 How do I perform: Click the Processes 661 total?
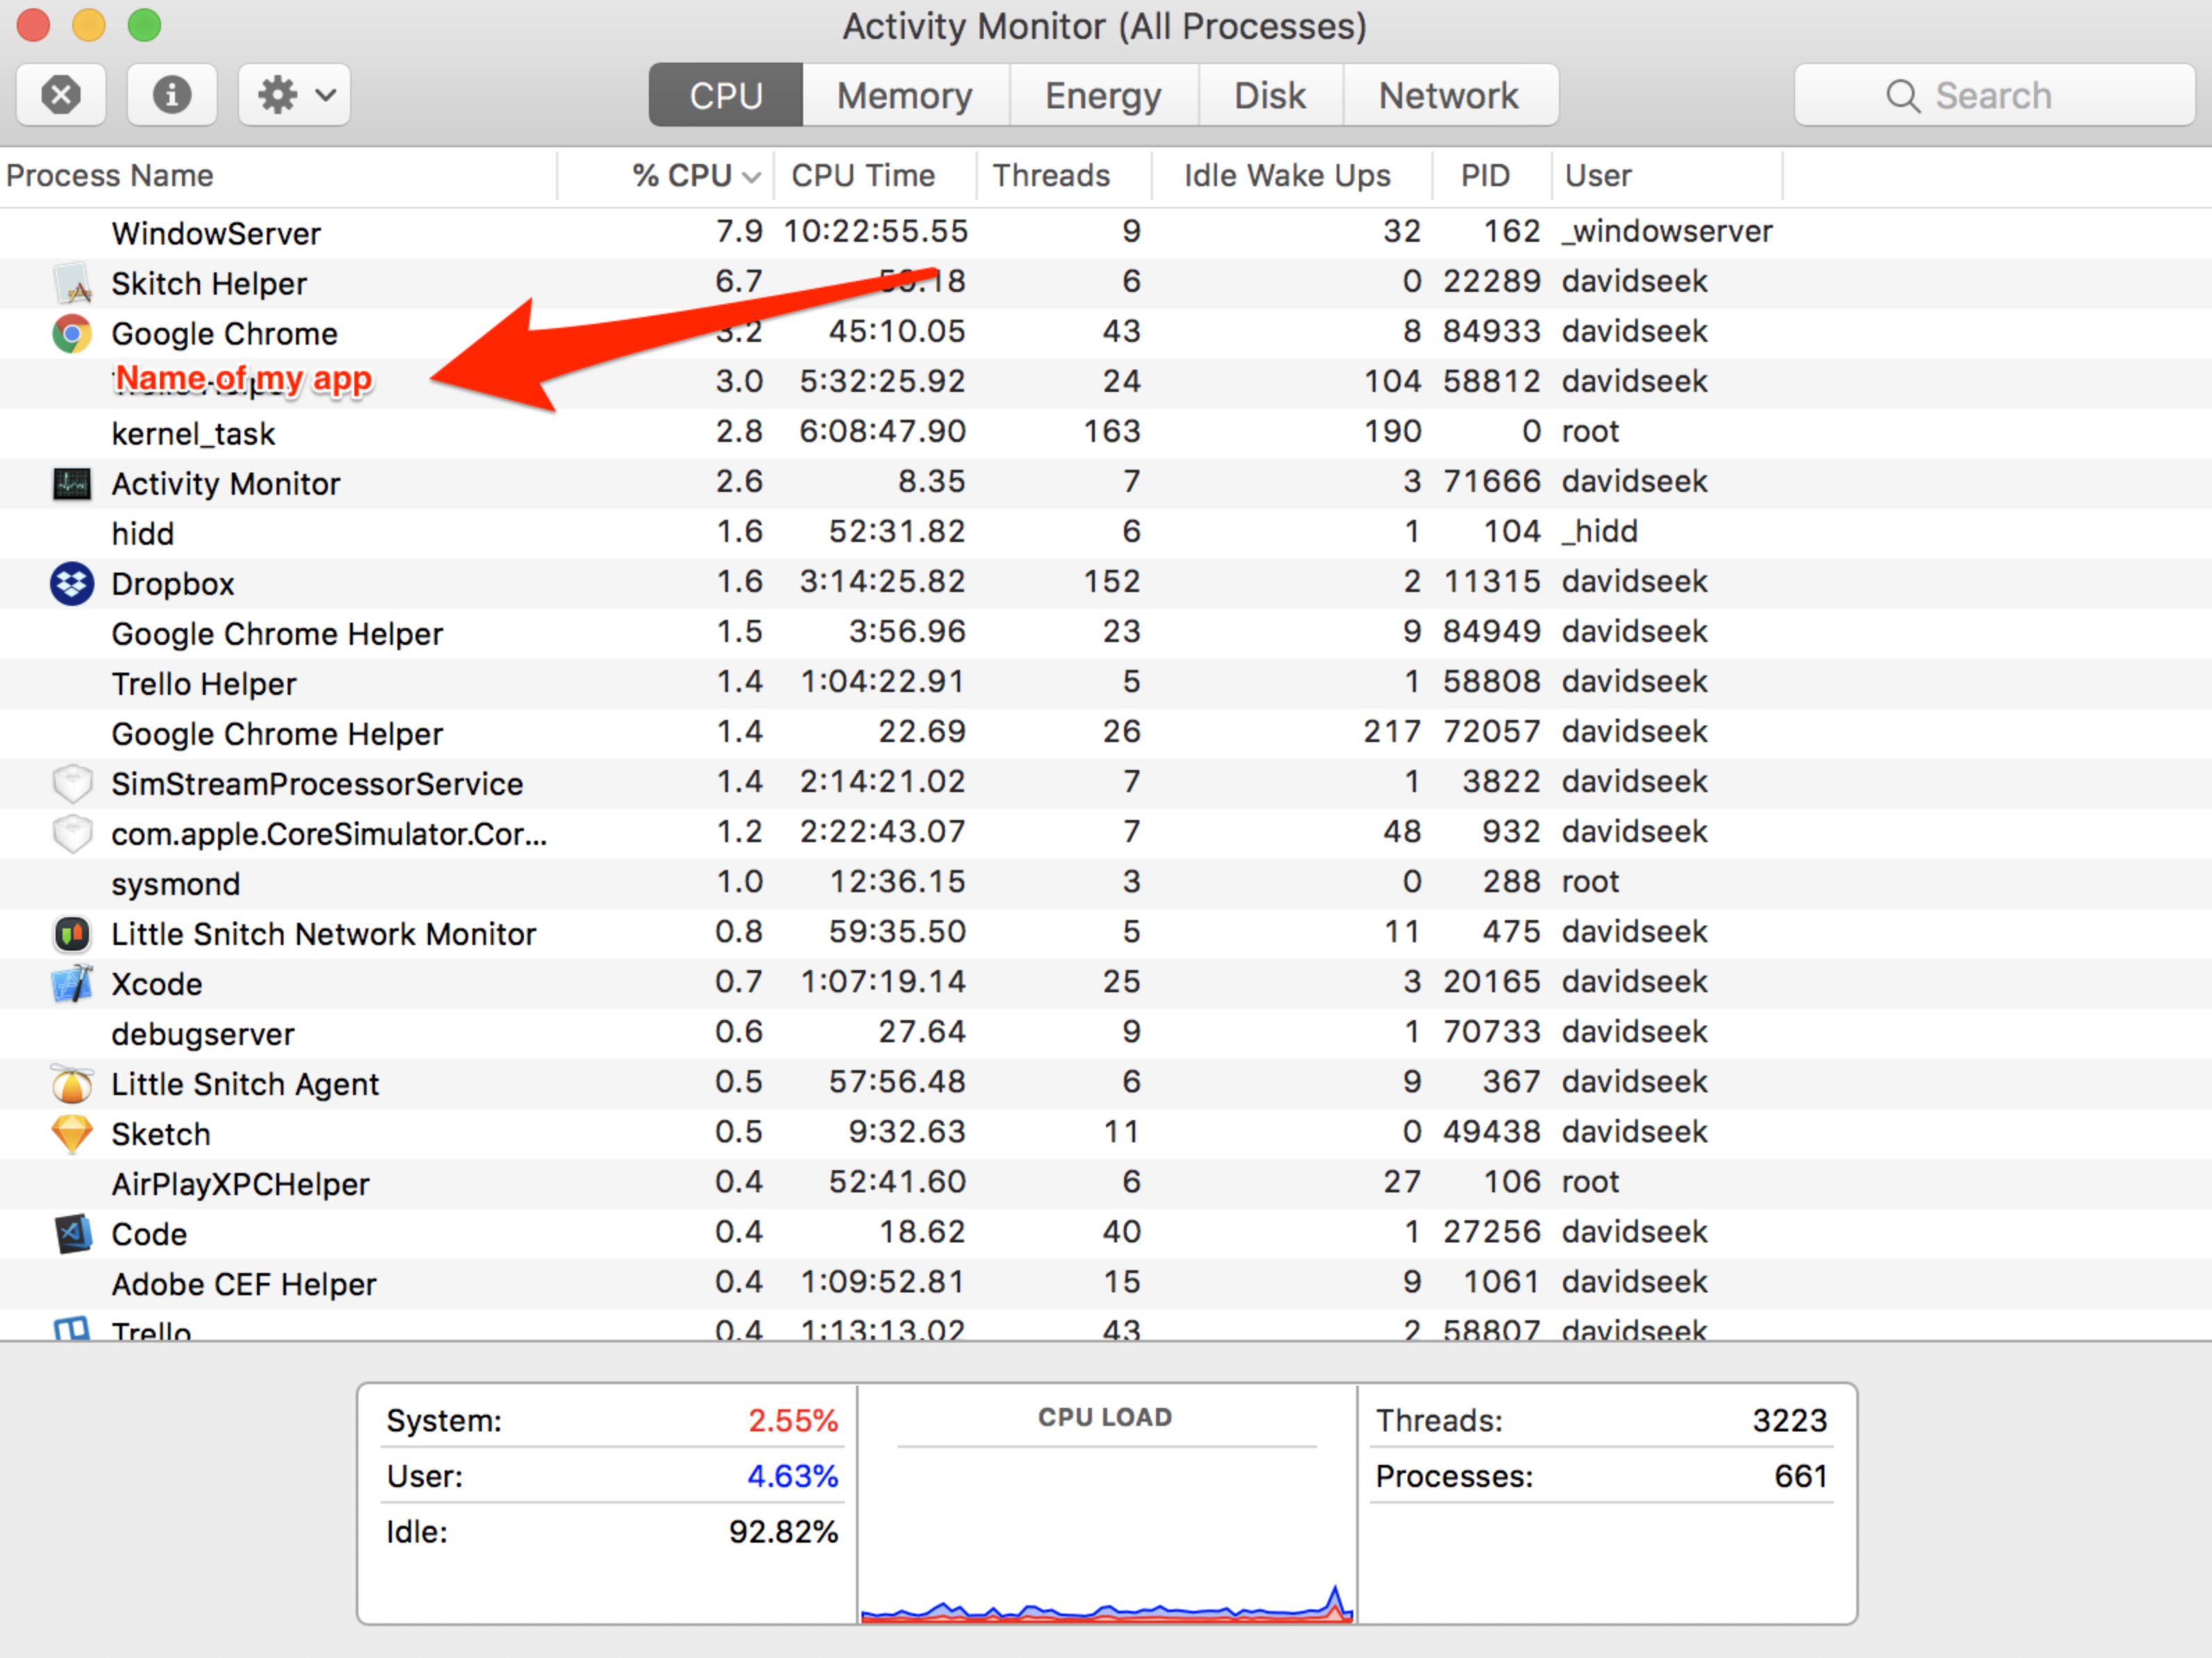tap(1801, 1476)
